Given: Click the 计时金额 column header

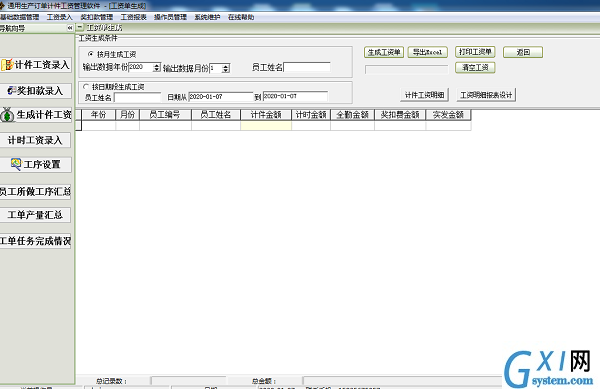Looking at the screenshot, I should click(x=311, y=115).
